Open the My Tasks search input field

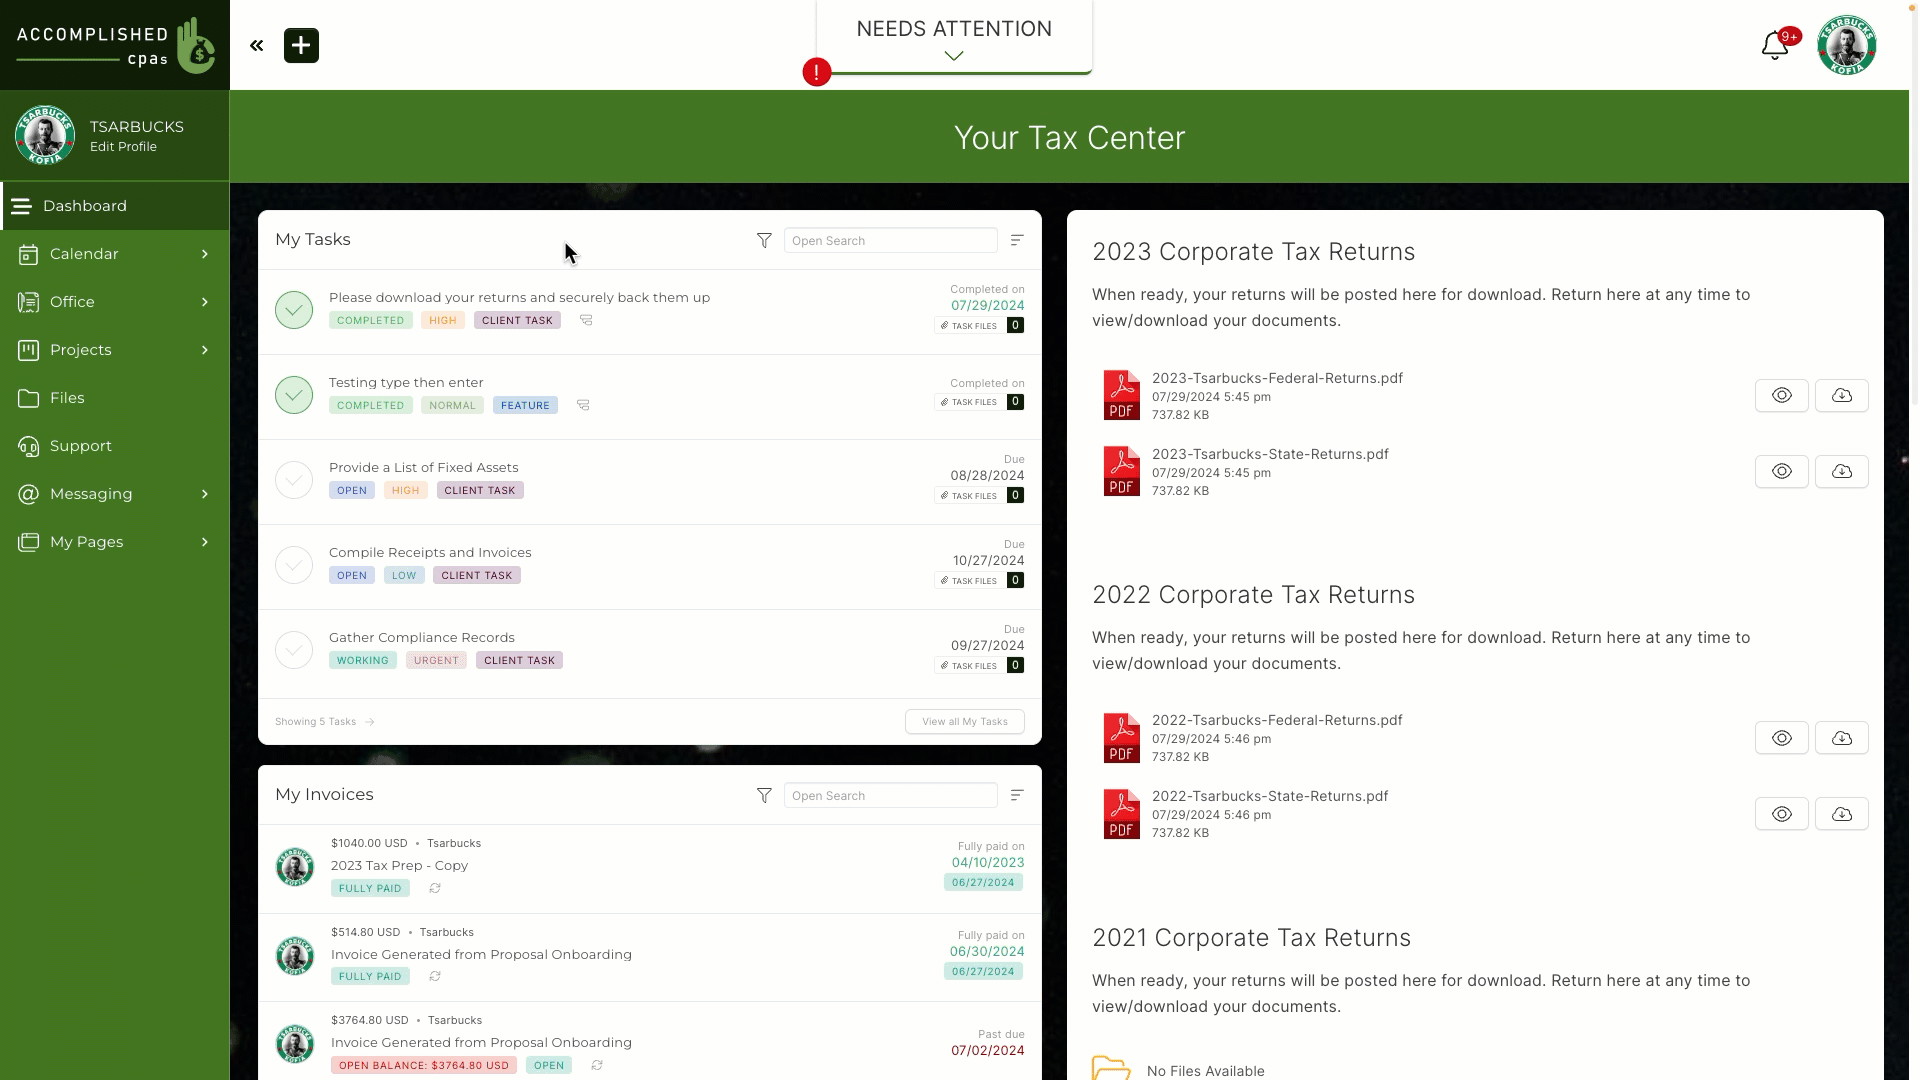(890, 240)
